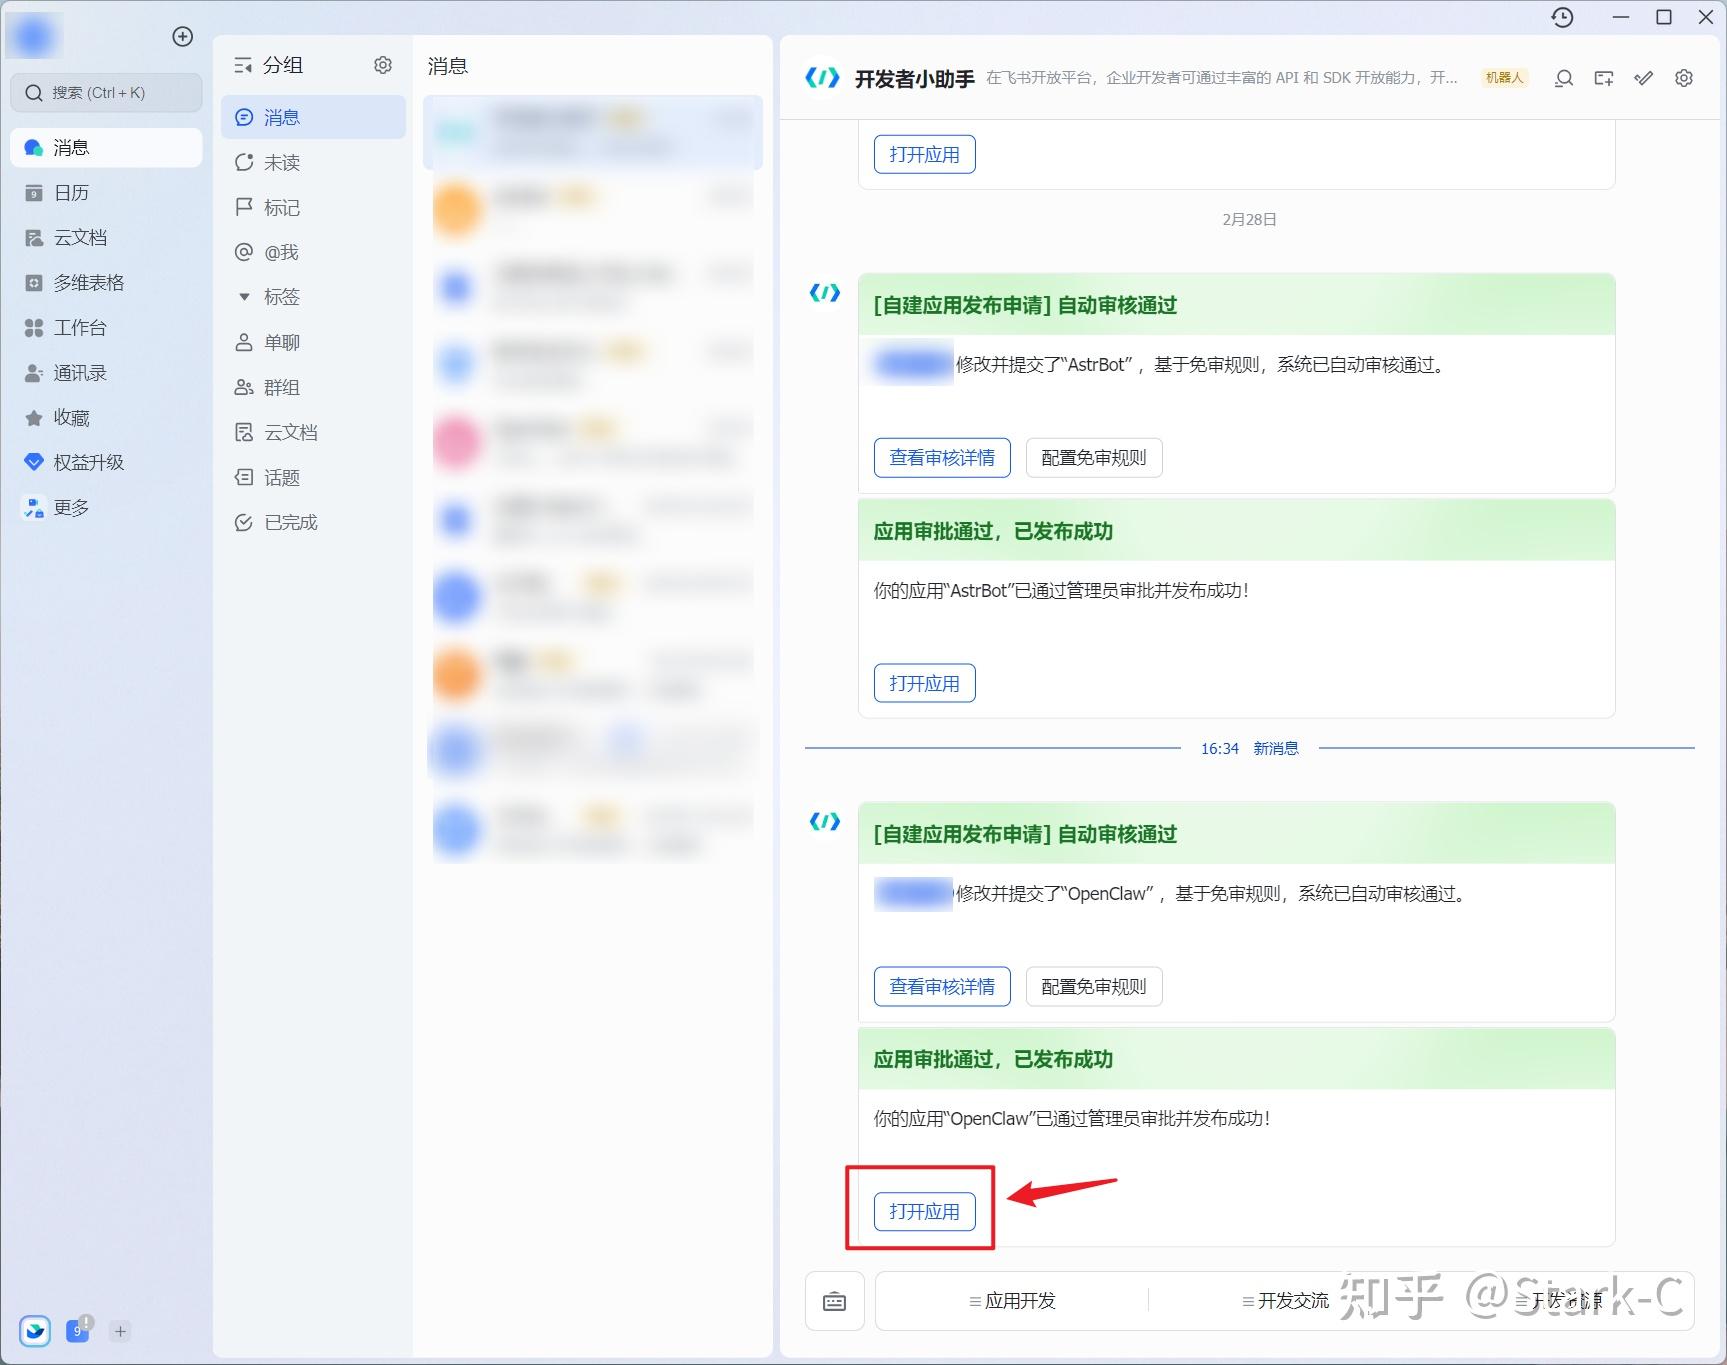Click the AstrBot 应用审批通过，已发布成功 heading
This screenshot has height=1365, width=1727.
tap(993, 532)
